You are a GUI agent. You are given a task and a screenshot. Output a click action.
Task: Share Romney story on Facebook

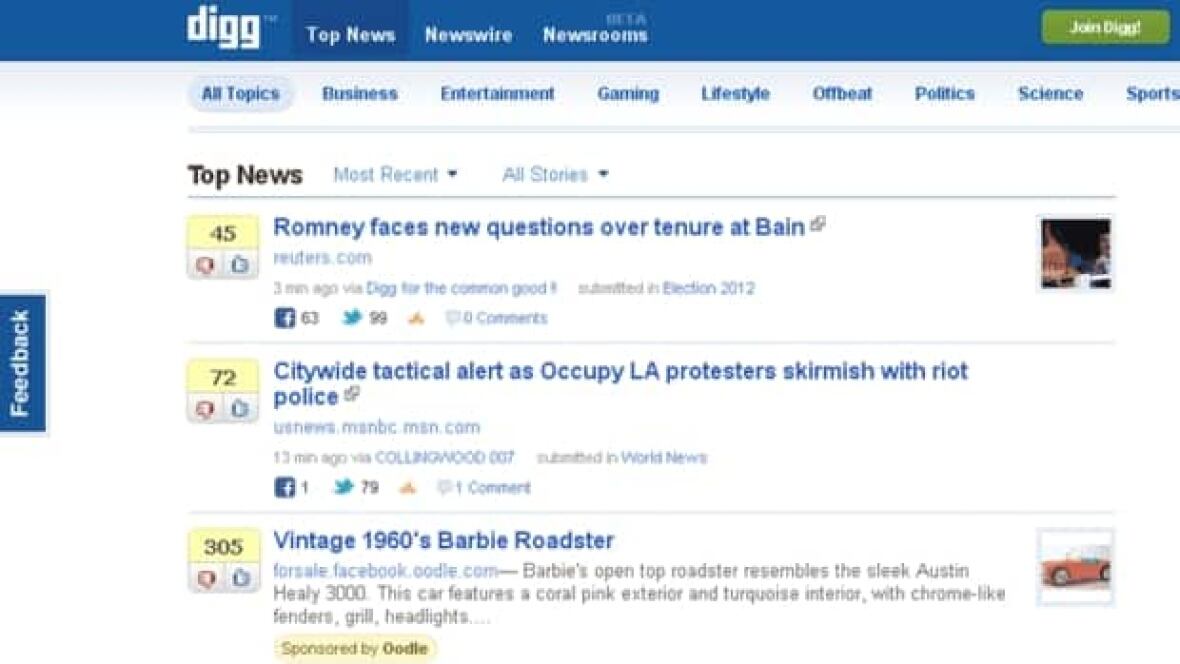click(x=285, y=318)
